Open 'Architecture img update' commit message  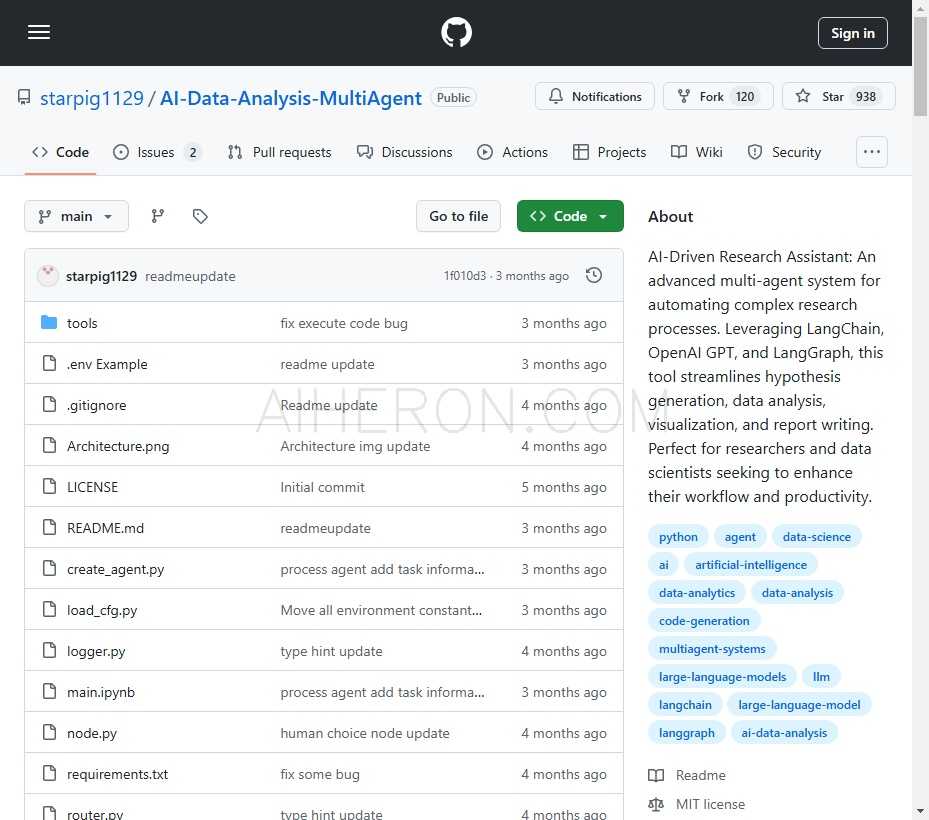click(x=355, y=446)
